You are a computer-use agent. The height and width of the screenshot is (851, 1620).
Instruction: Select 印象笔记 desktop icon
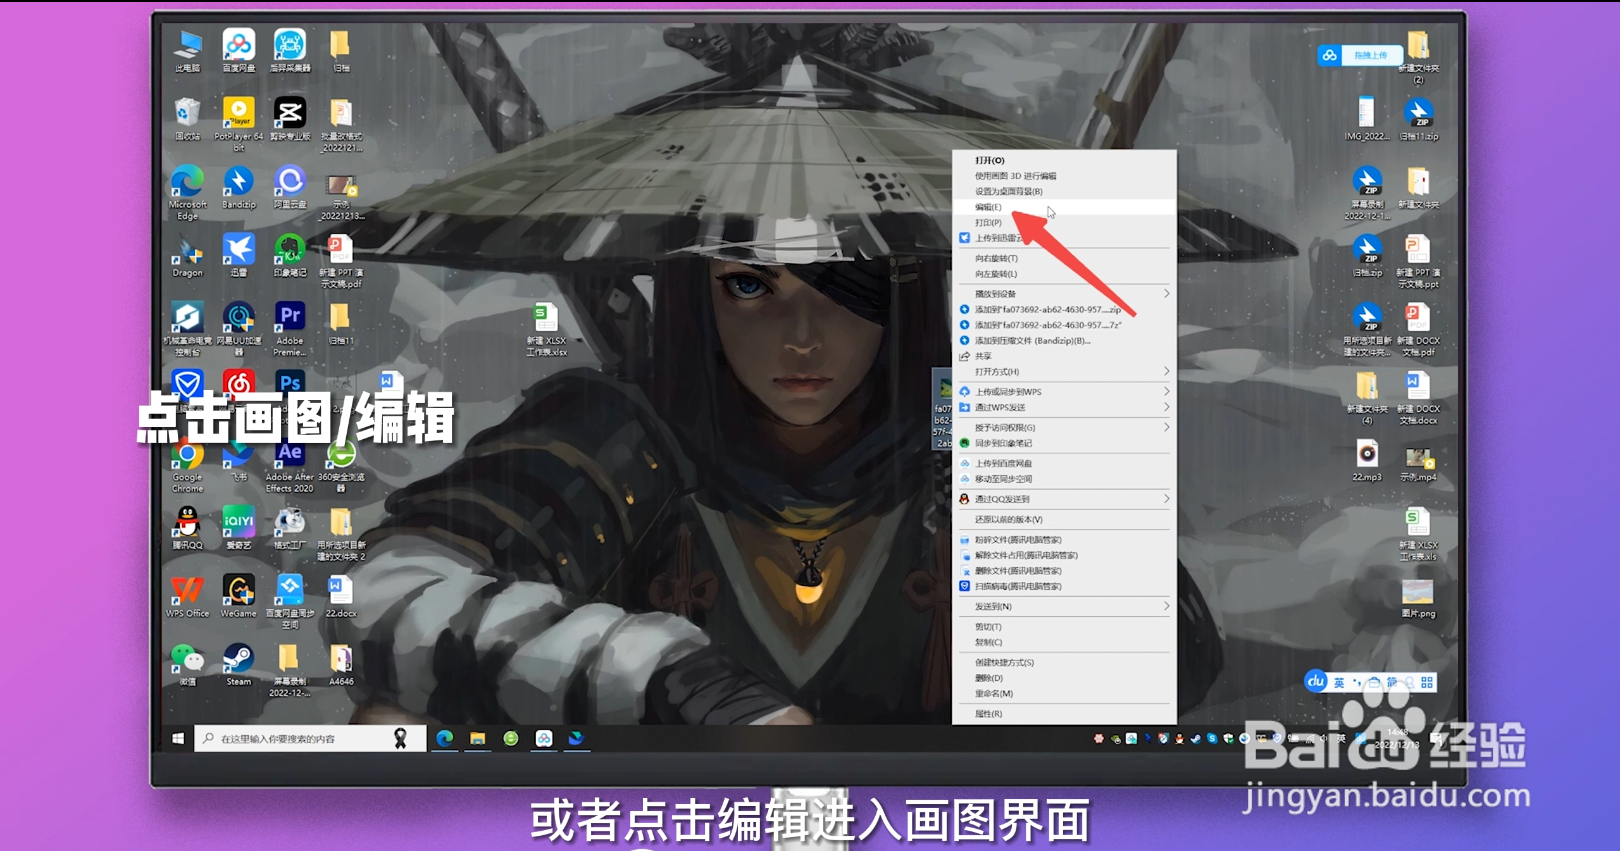[289, 255]
